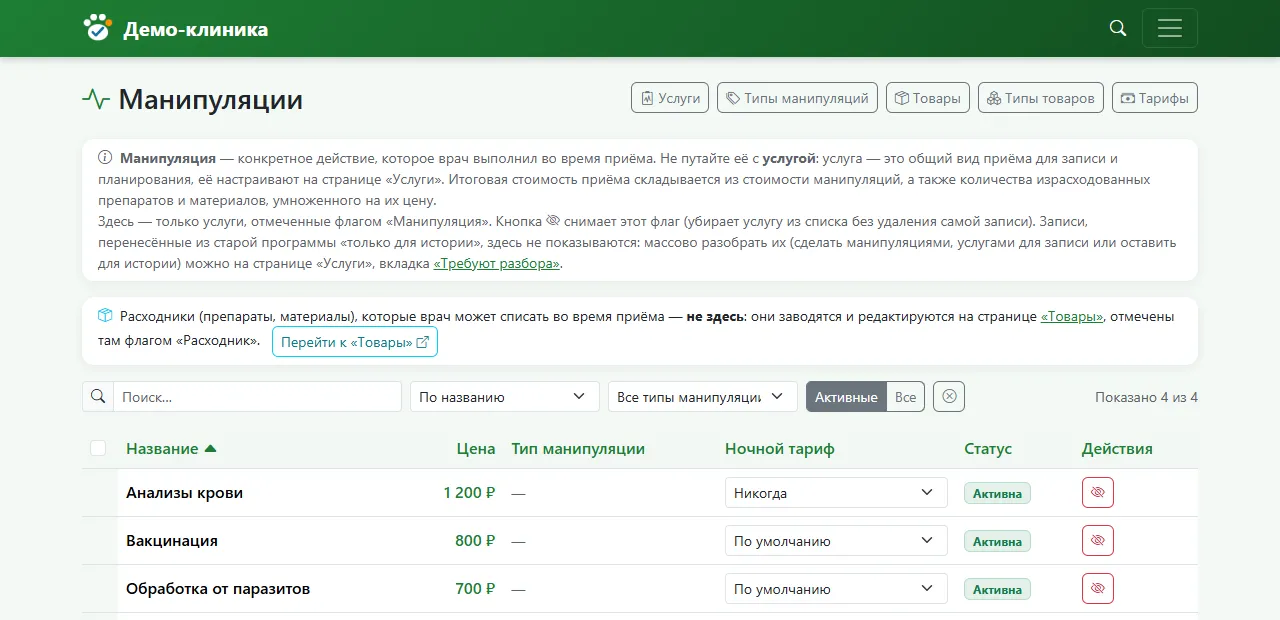Click the Демо-клиника paw logo icon

point(97,28)
